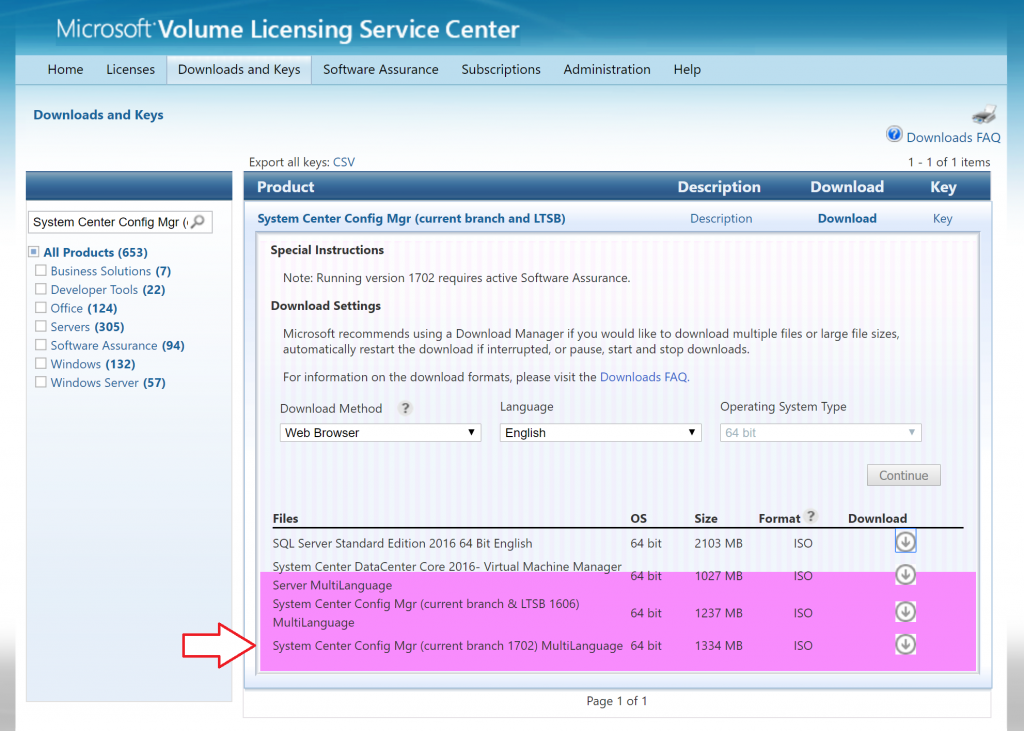The width and height of the screenshot is (1024, 731).
Task: Click the Size column header
Action: tap(706, 519)
